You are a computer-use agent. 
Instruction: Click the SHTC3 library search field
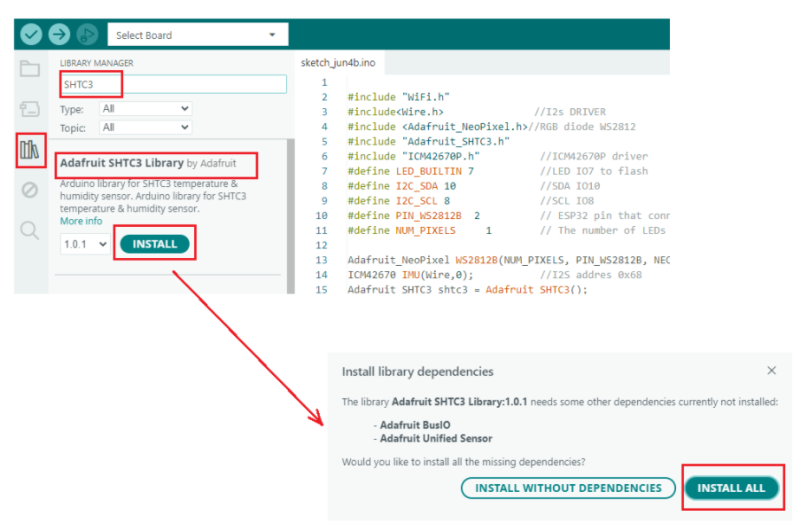pos(172,85)
